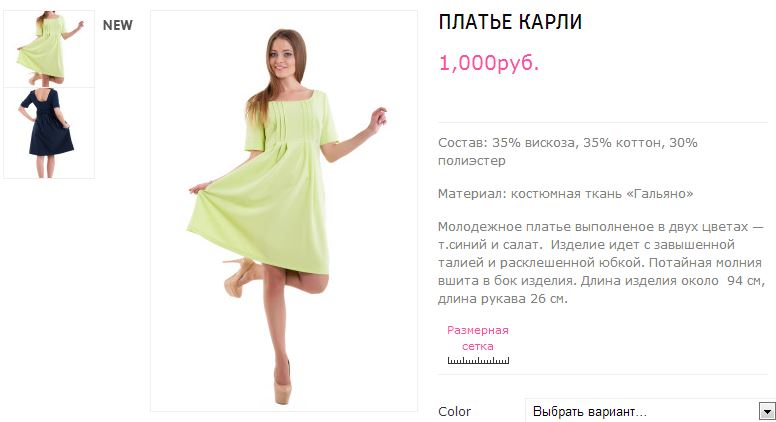Click the Color dropdown arrow button

click(x=767, y=411)
